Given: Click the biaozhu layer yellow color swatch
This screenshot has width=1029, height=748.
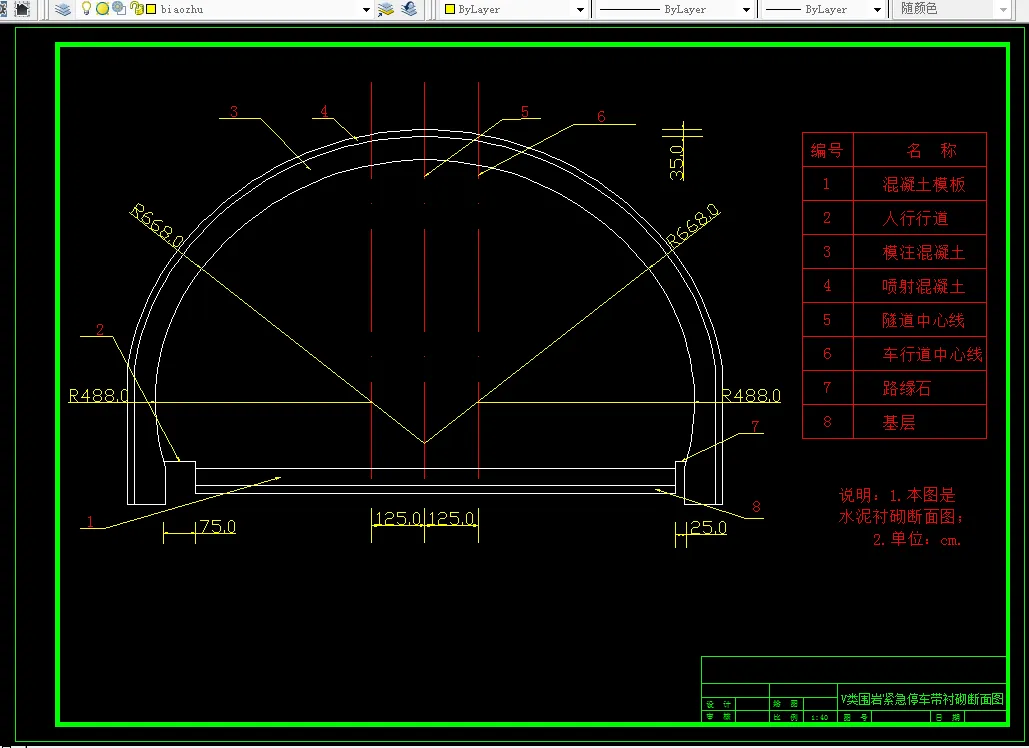Looking at the screenshot, I should (x=151, y=9).
